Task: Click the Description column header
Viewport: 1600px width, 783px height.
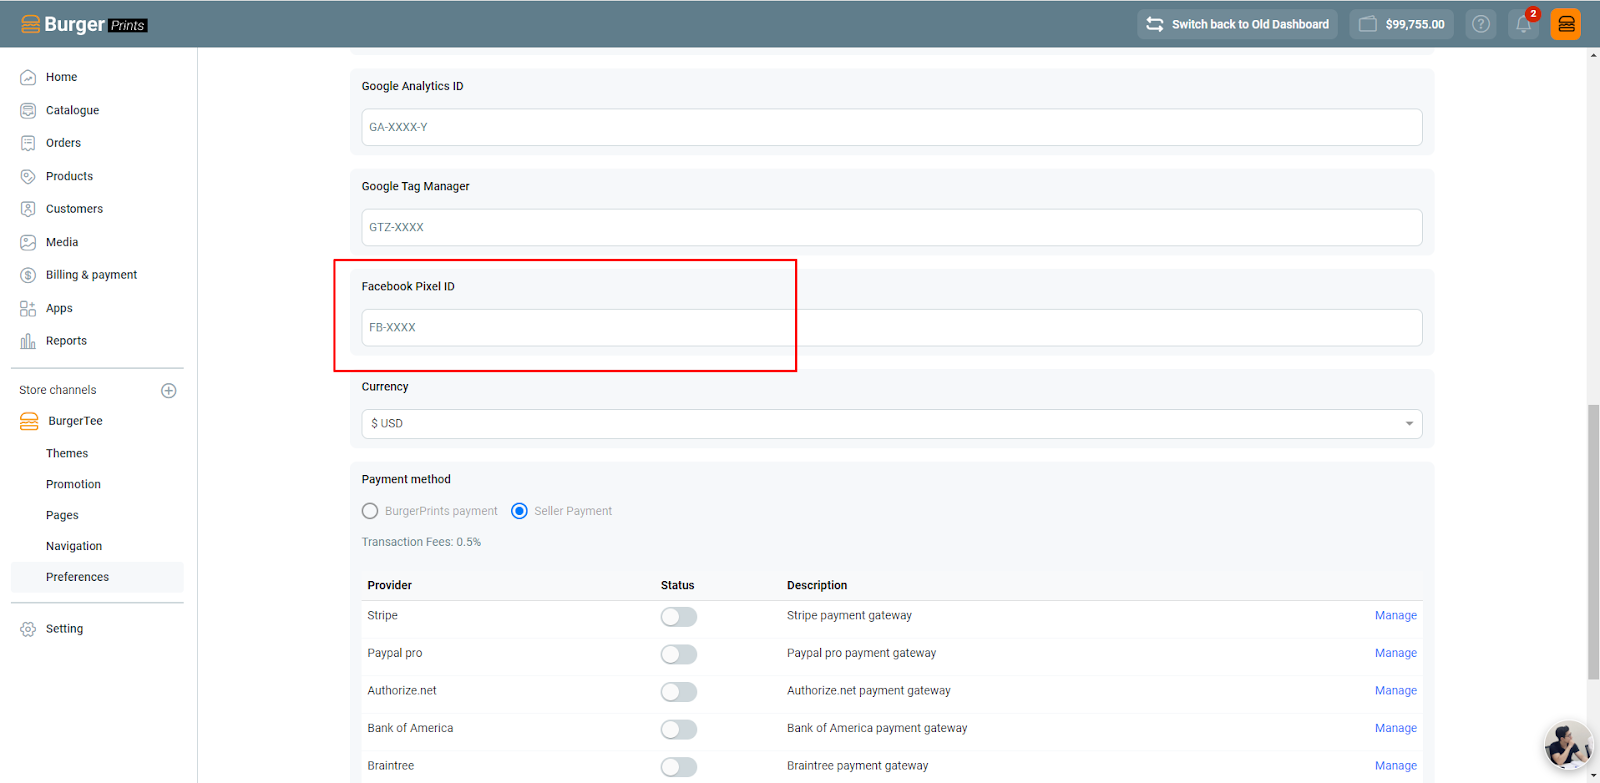Action: coord(817,586)
